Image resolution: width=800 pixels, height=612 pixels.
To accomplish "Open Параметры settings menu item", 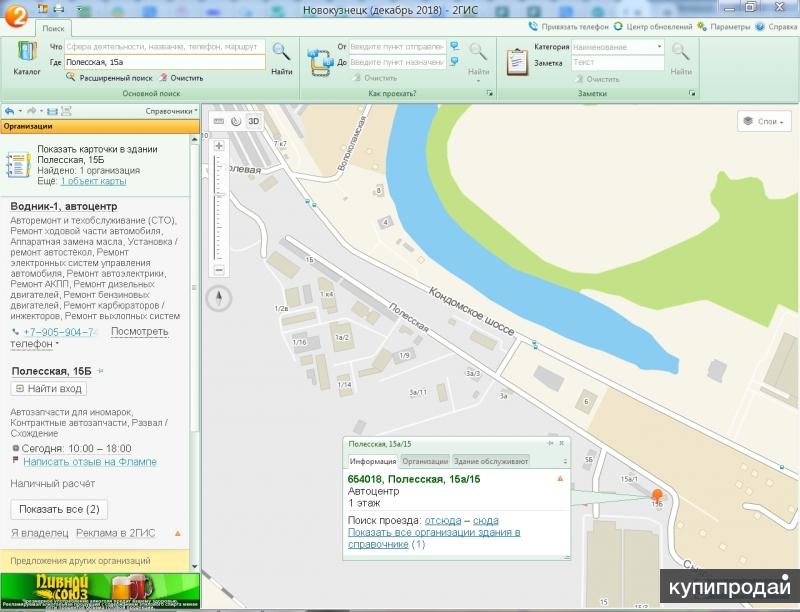I will click(724, 27).
